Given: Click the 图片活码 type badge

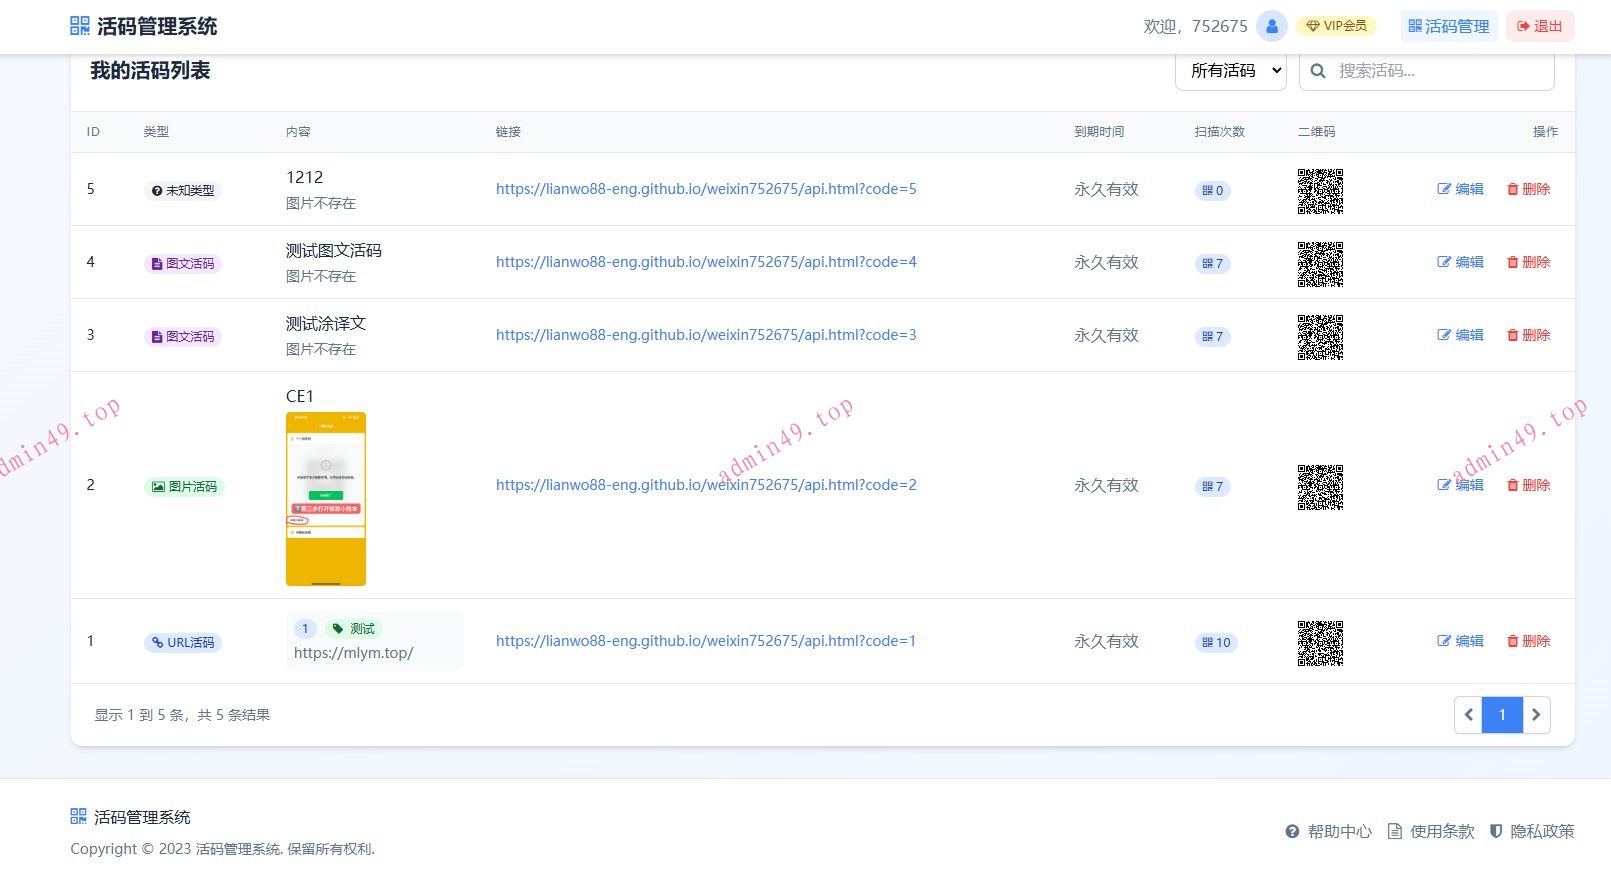Looking at the screenshot, I should click(184, 487).
